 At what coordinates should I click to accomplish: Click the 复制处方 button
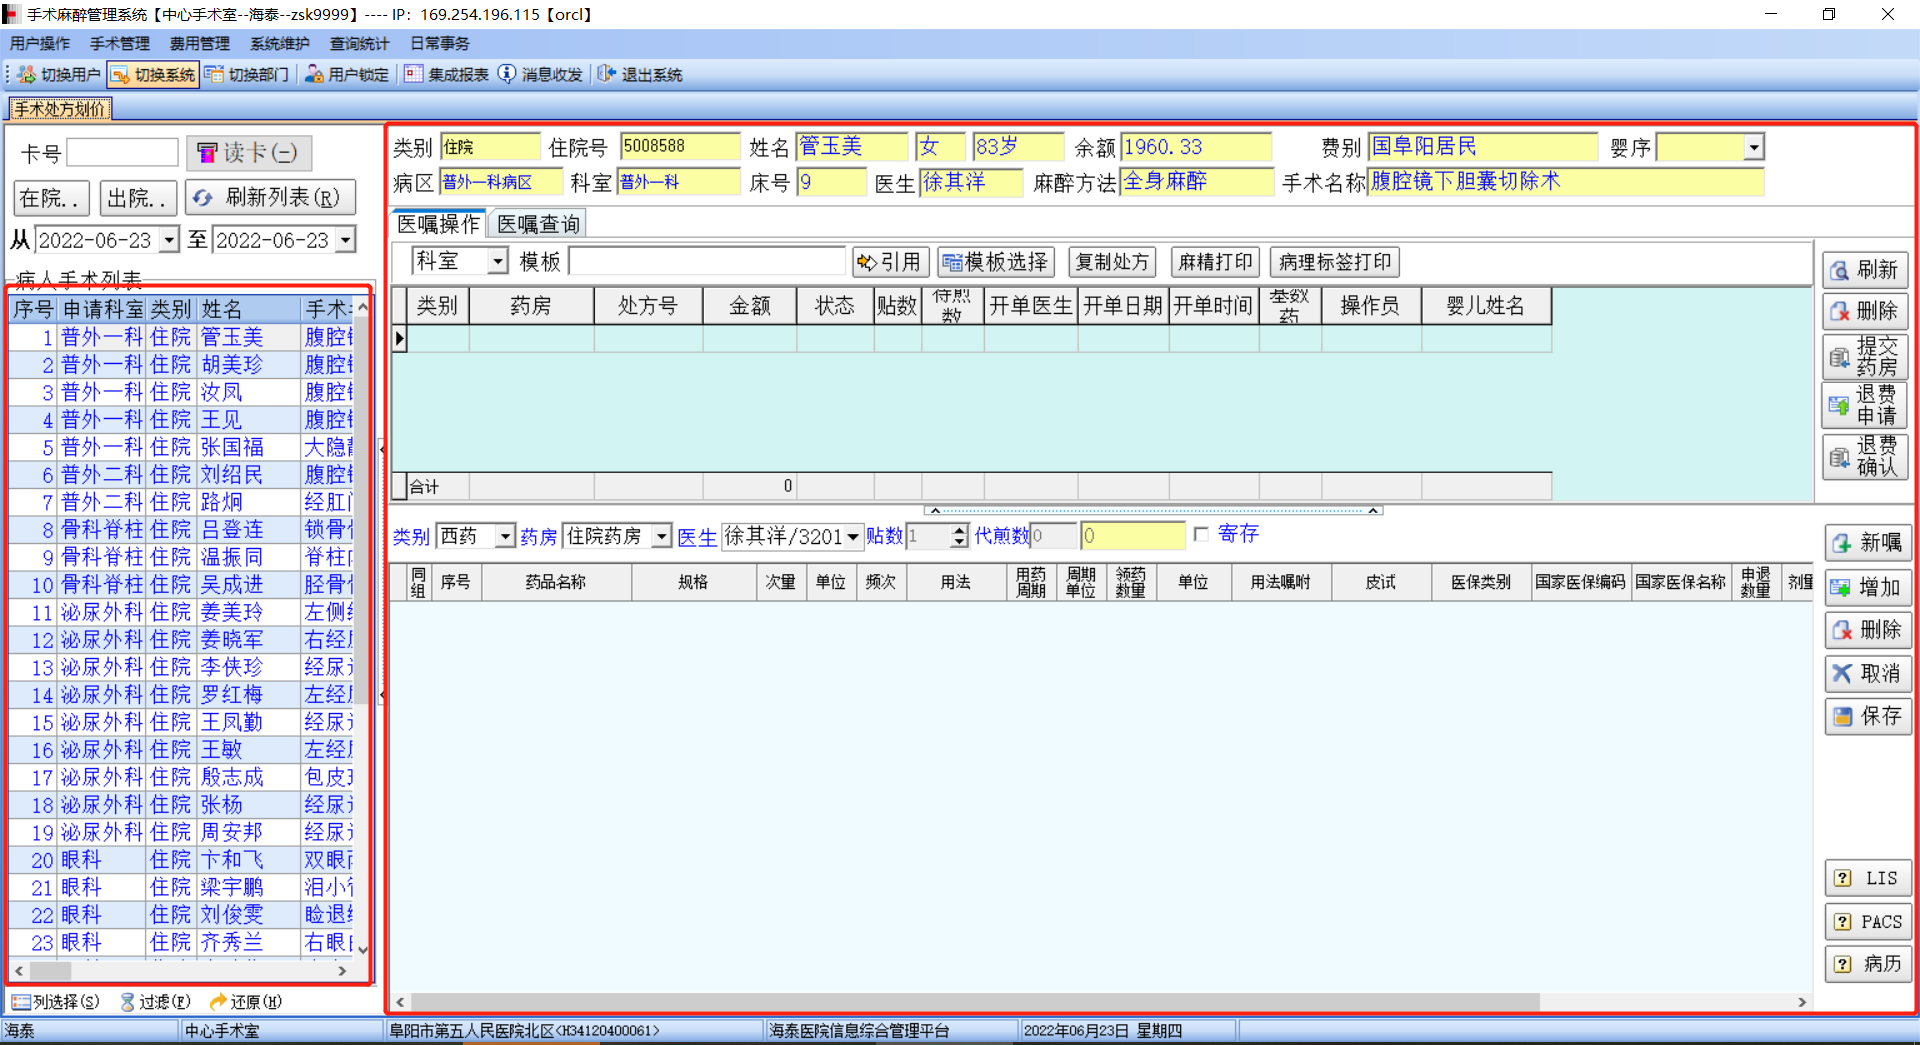pos(1112,262)
